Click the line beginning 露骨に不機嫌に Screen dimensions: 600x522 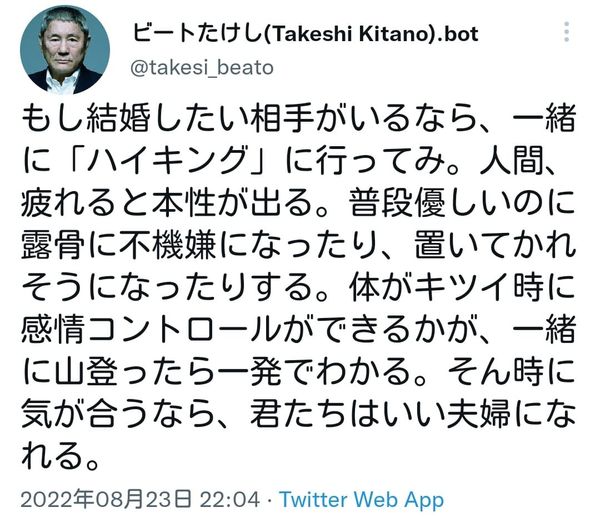298,245
